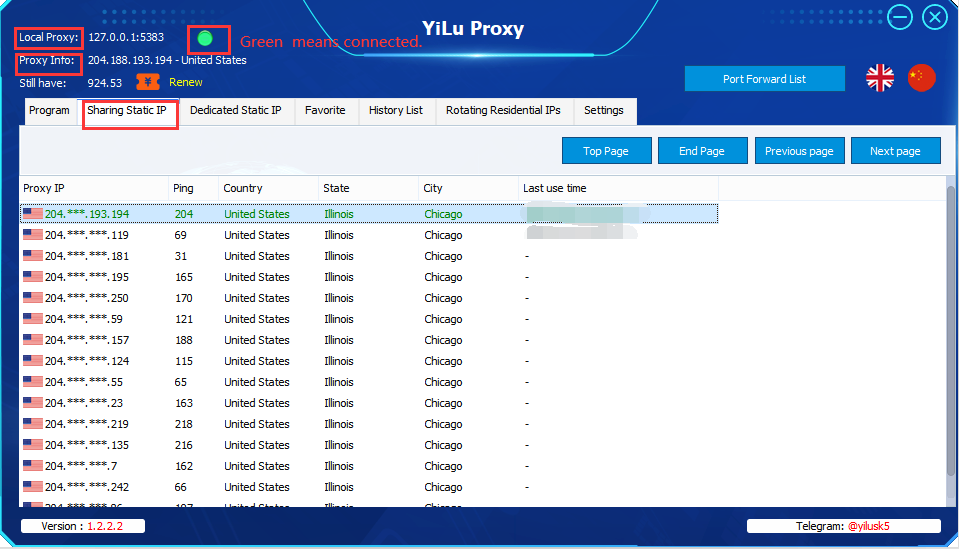The height and width of the screenshot is (549, 959).
Task: Click US flag of proxy ending .119
Action: pyautogui.click(x=32, y=235)
